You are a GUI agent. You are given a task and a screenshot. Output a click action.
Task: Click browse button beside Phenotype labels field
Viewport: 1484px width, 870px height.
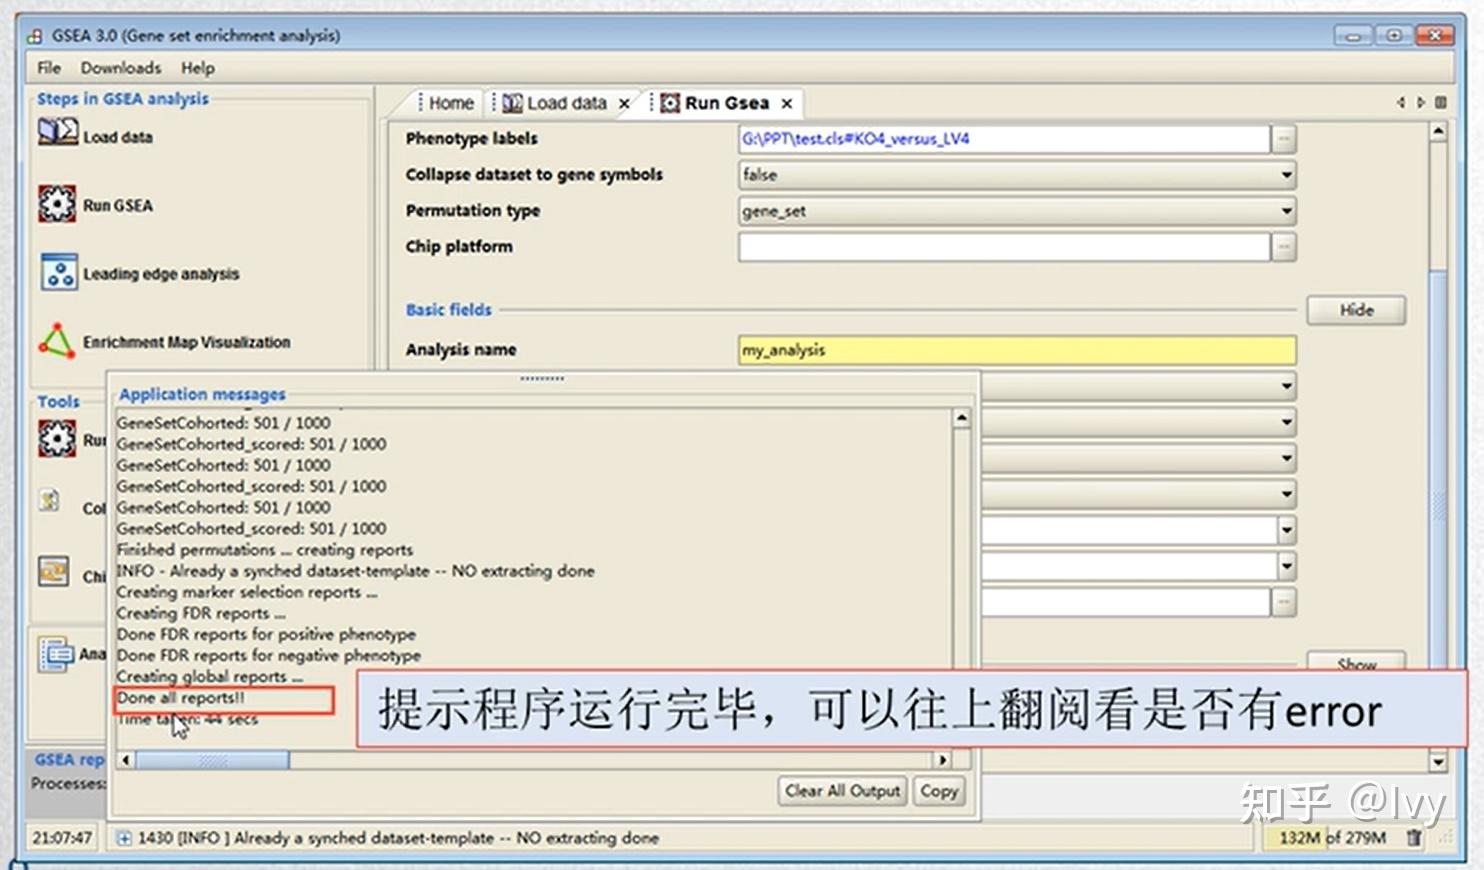(1283, 138)
